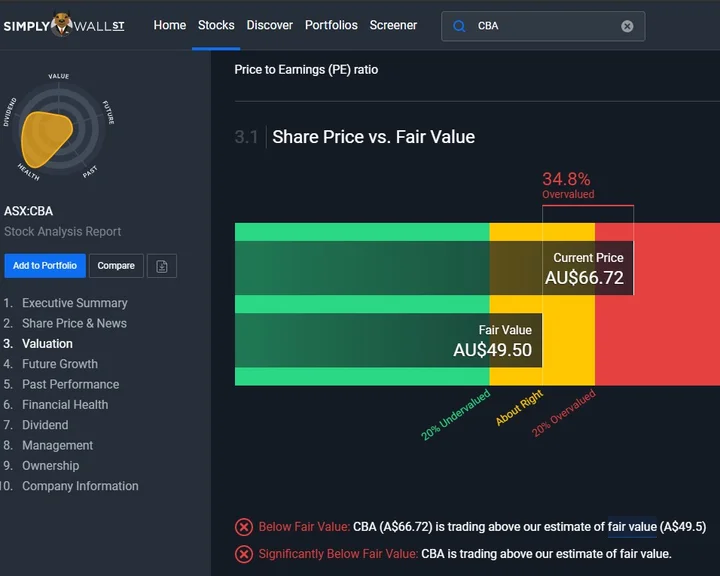The image size is (720, 576).
Task: Open the Financial Health section
Action: [65, 405]
